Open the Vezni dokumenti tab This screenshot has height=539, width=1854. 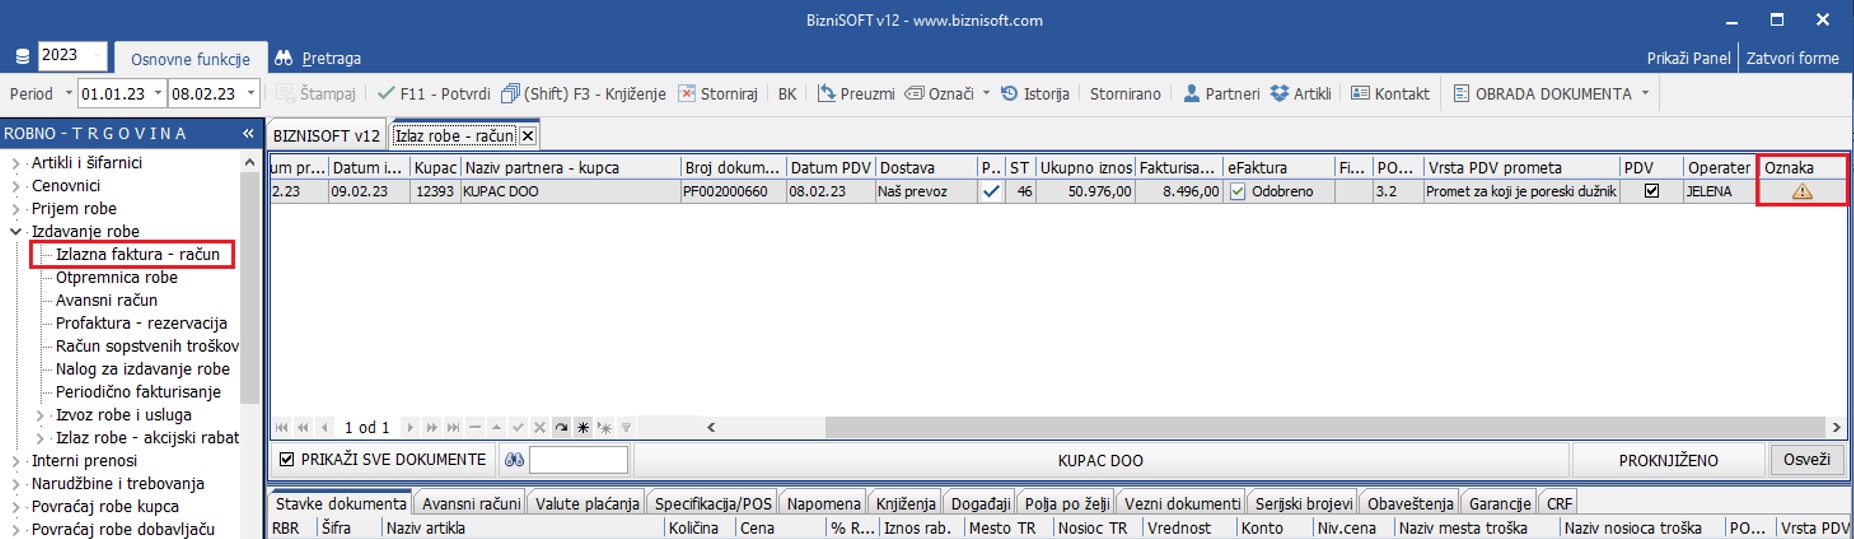(x=1182, y=503)
